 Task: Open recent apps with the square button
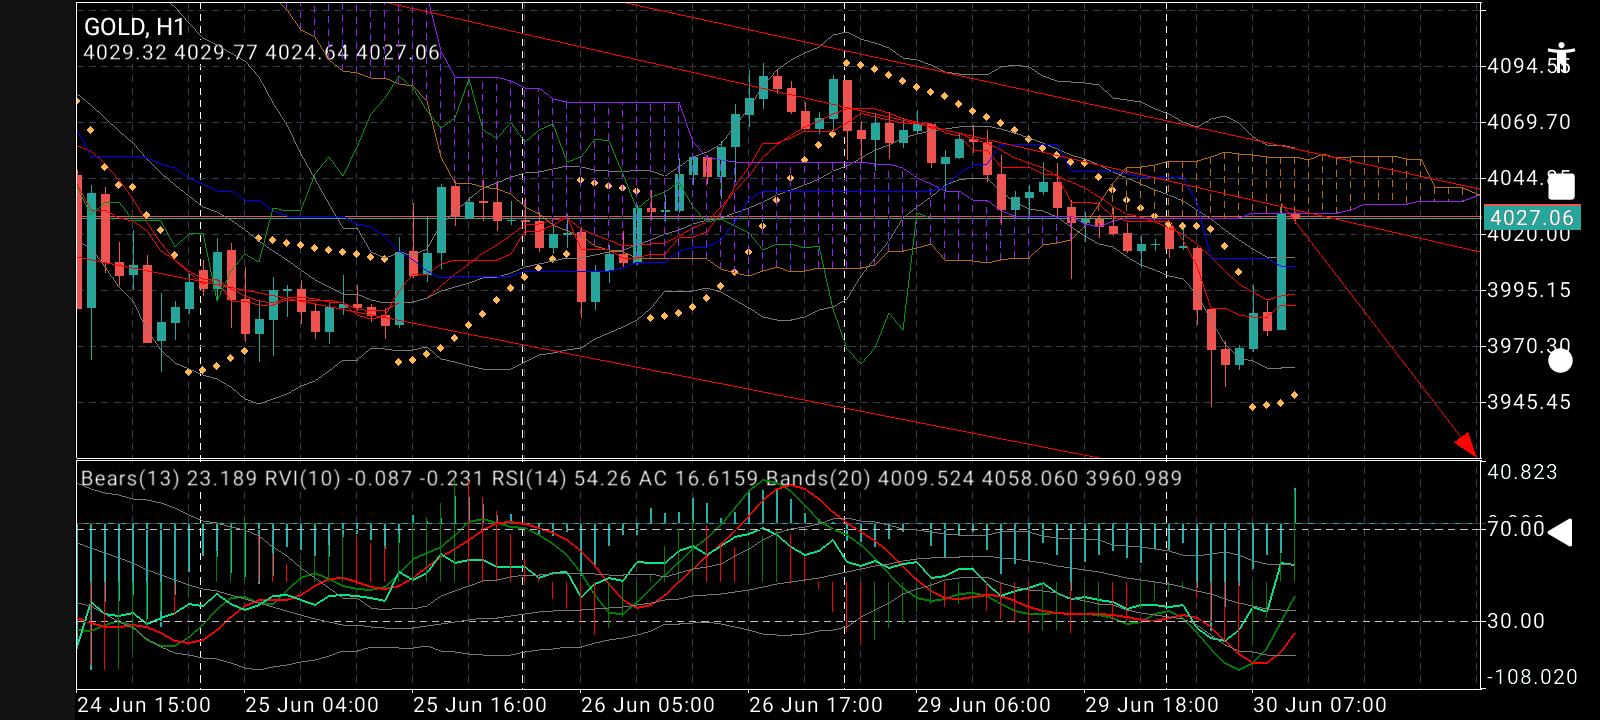coord(1561,187)
